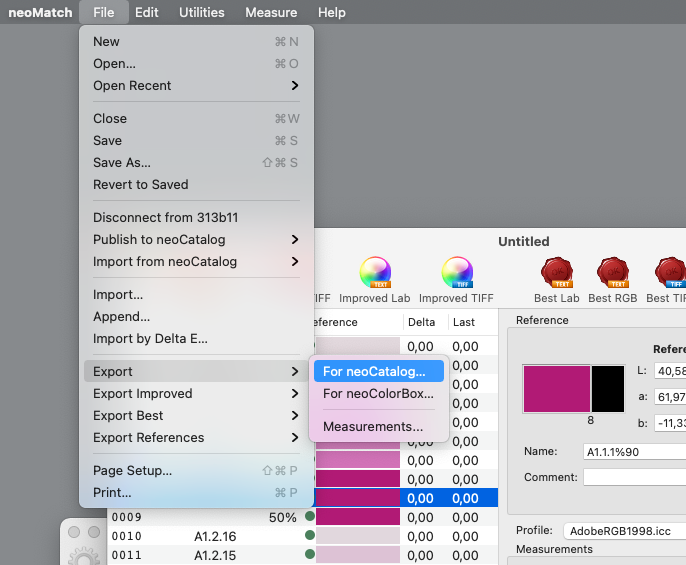Image resolution: width=686 pixels, height=565 pixels.
Task: Click the L value field
Action: [x=670, y=371]
